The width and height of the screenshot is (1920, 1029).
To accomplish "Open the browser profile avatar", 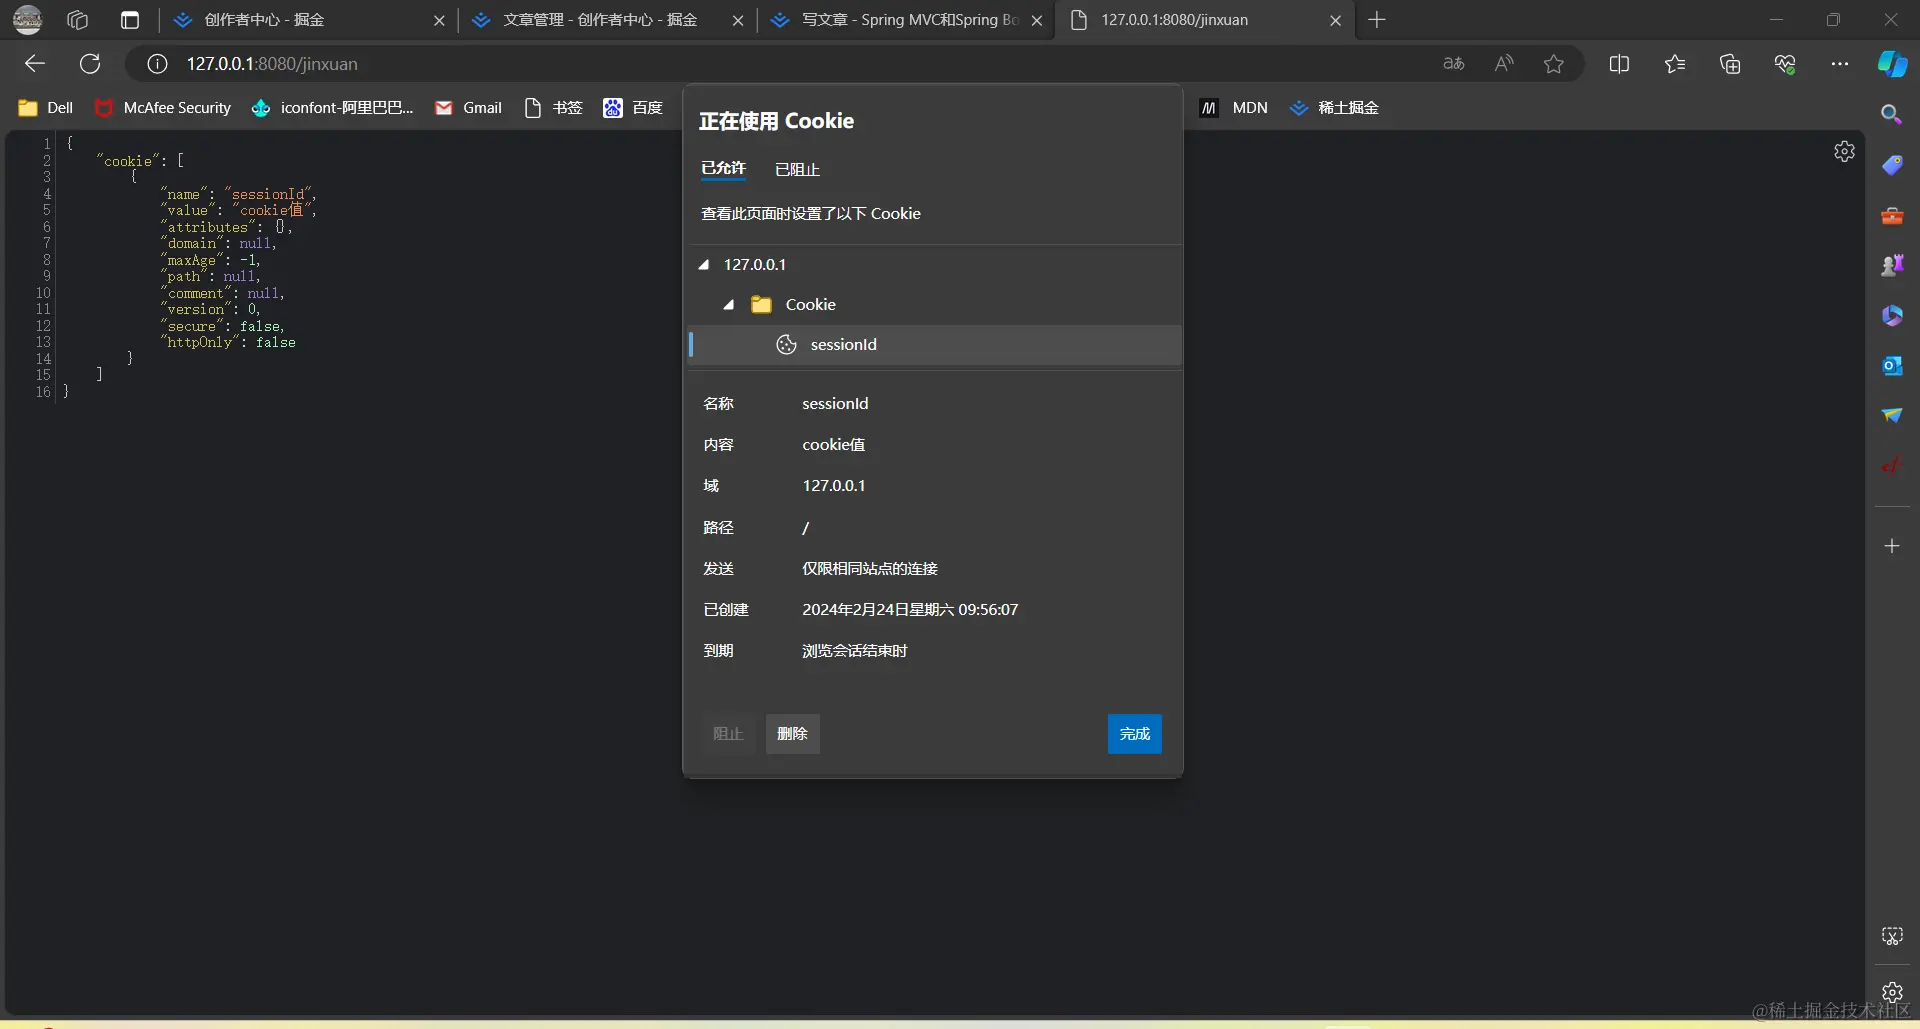I will coord(27,19).
